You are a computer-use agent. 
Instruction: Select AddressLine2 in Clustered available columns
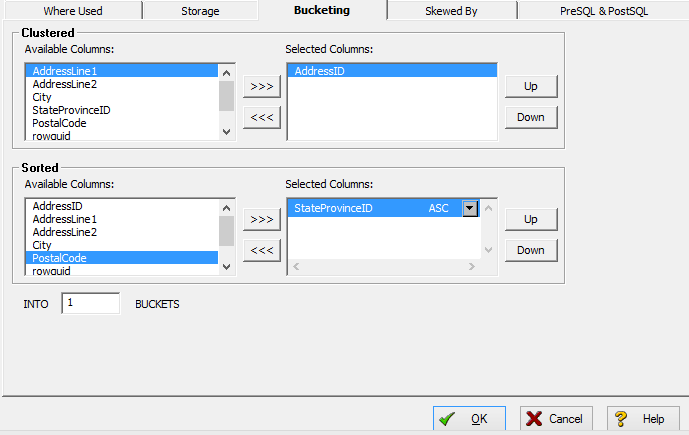[122, 84]
